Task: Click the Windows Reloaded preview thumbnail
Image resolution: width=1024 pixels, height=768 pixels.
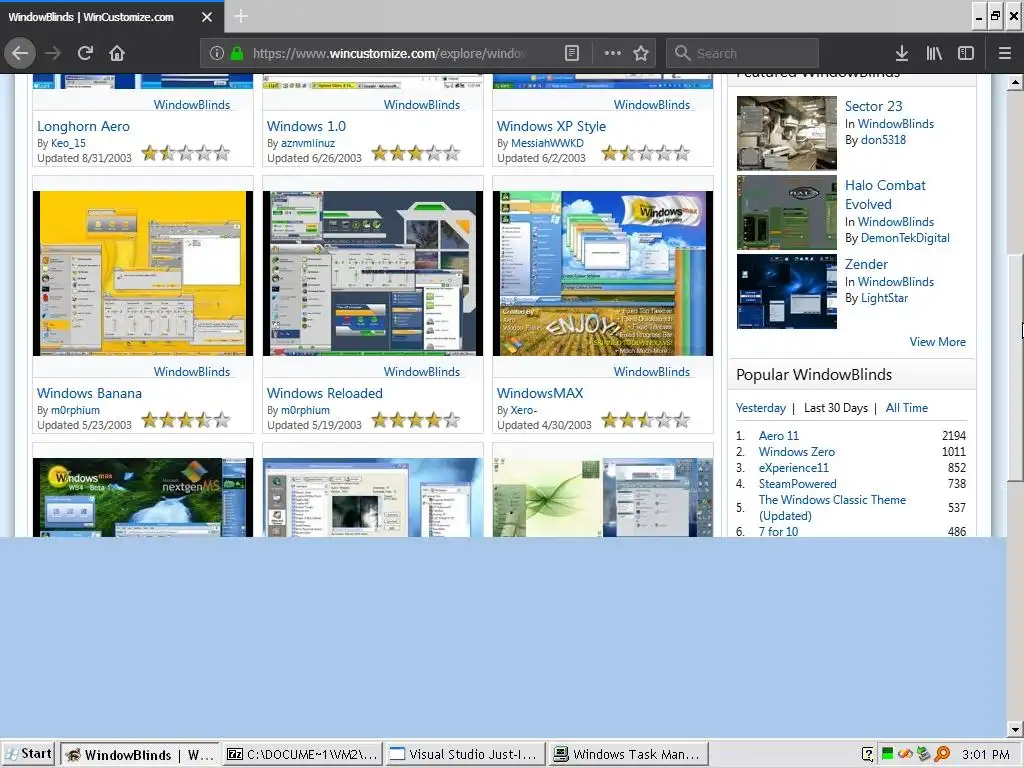Action: 373,273
